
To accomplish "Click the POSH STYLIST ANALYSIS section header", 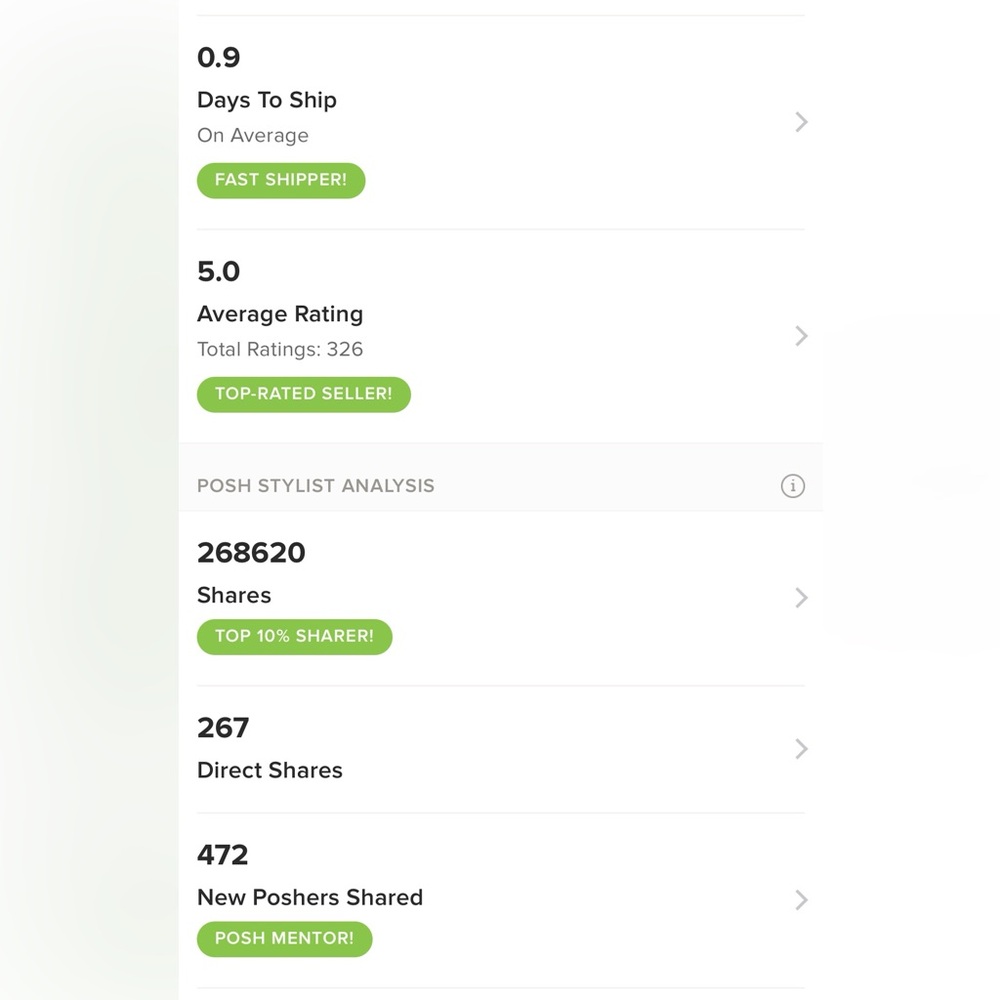I will coord(316,486).
